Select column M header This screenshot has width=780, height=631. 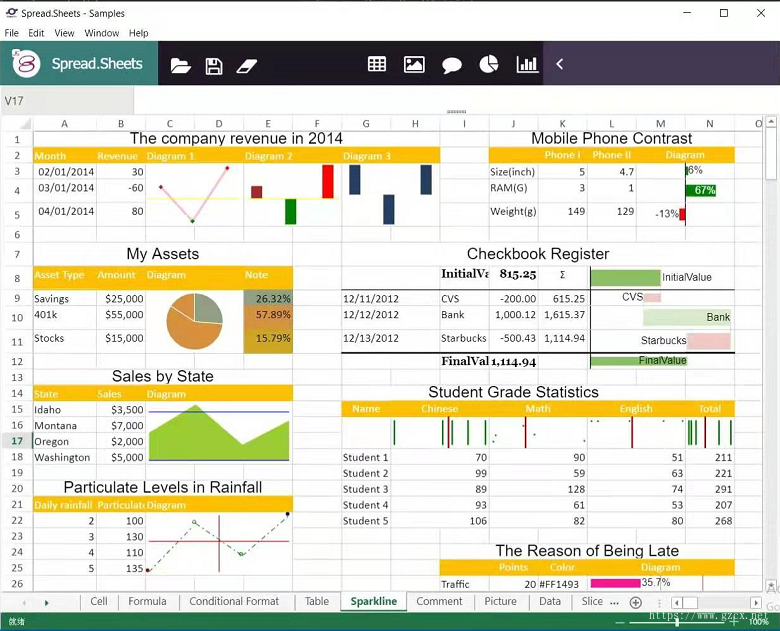coord(660,123)
